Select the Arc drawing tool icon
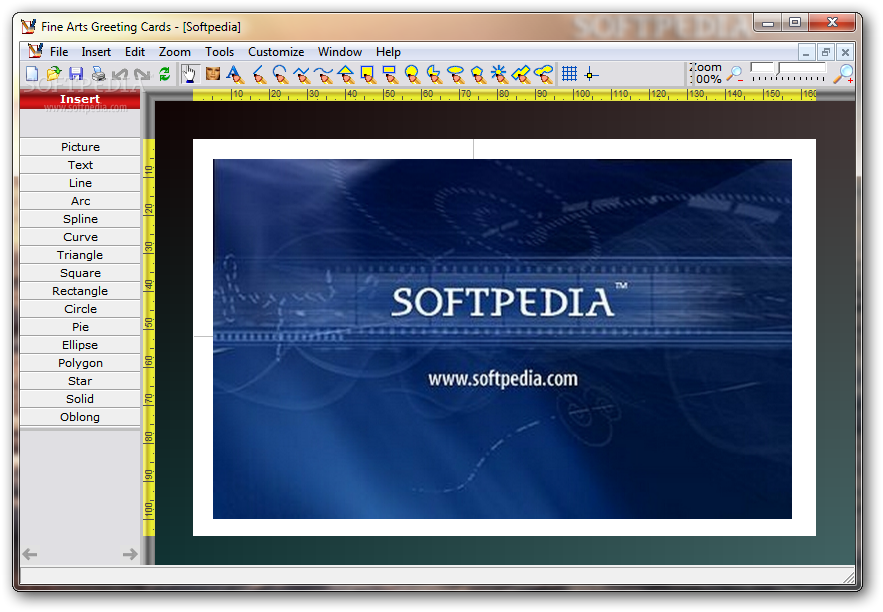The height and width of the screenshot is (612, 883). (x=280, y=74)
